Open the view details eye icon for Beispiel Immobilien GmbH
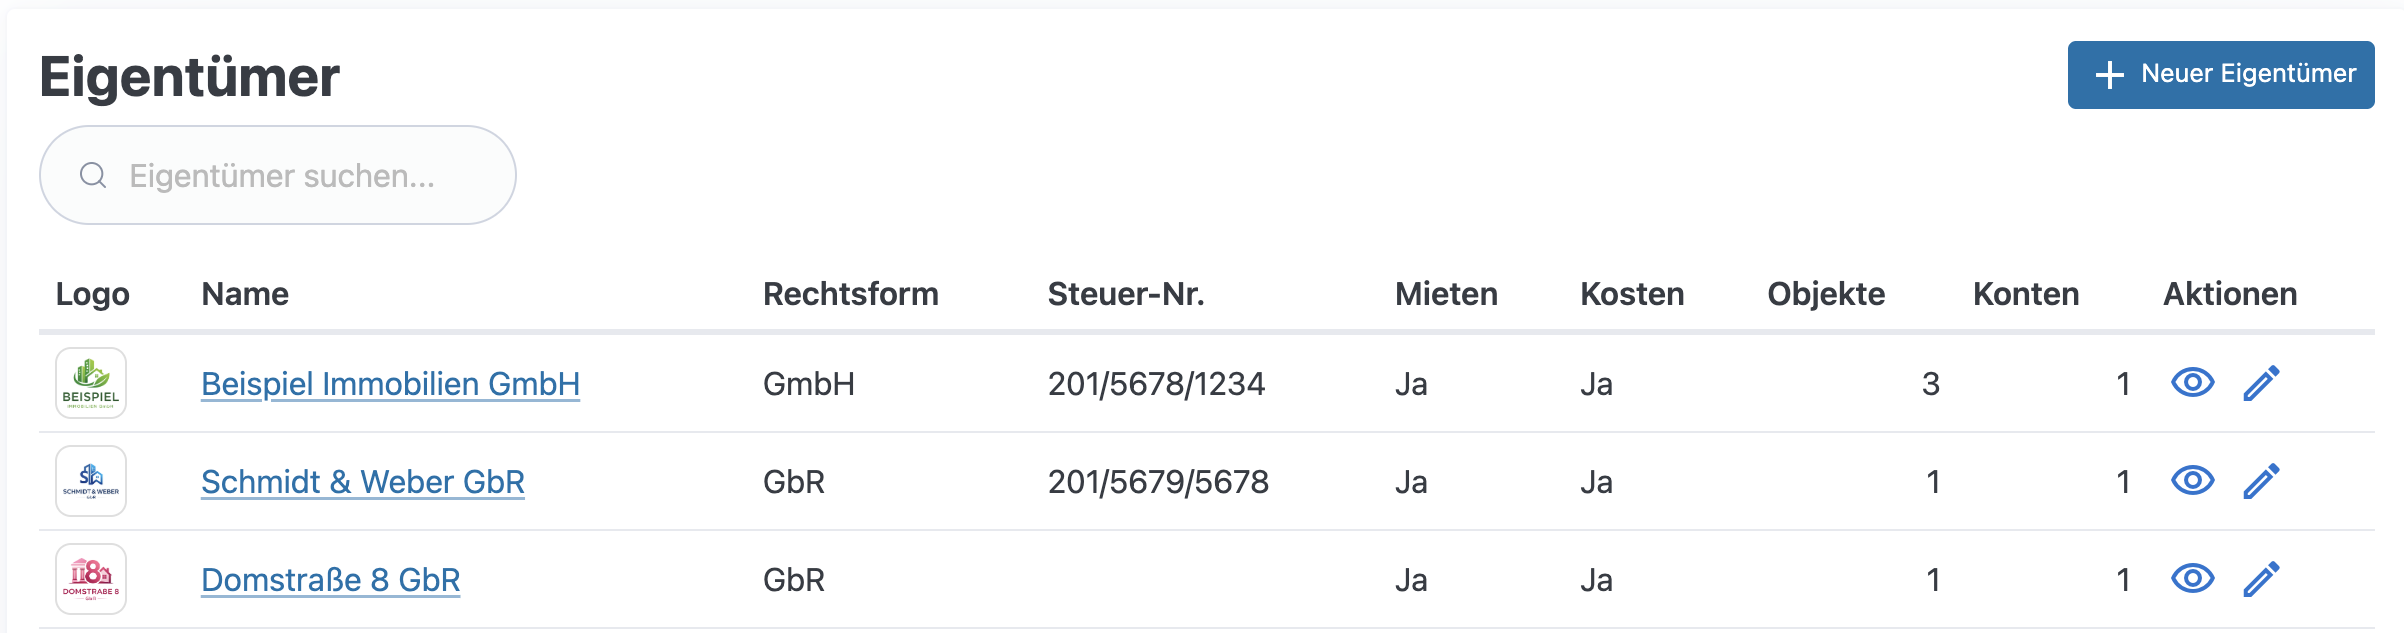Image resolution: width=2404 pixels, height=633 pixels. coord(2191,383)
